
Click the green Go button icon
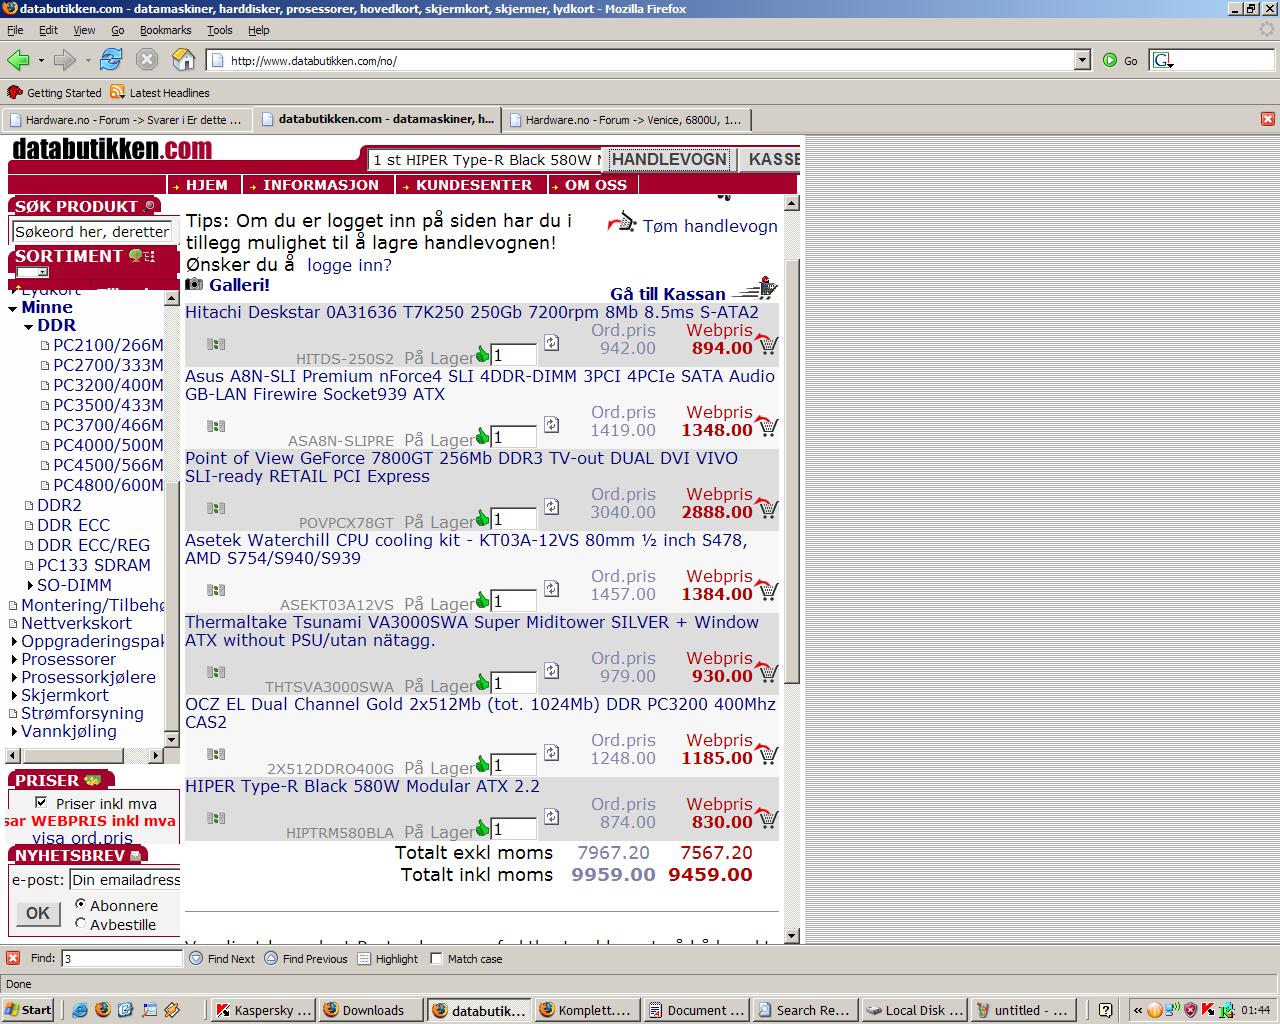[x=1110, y=60]
